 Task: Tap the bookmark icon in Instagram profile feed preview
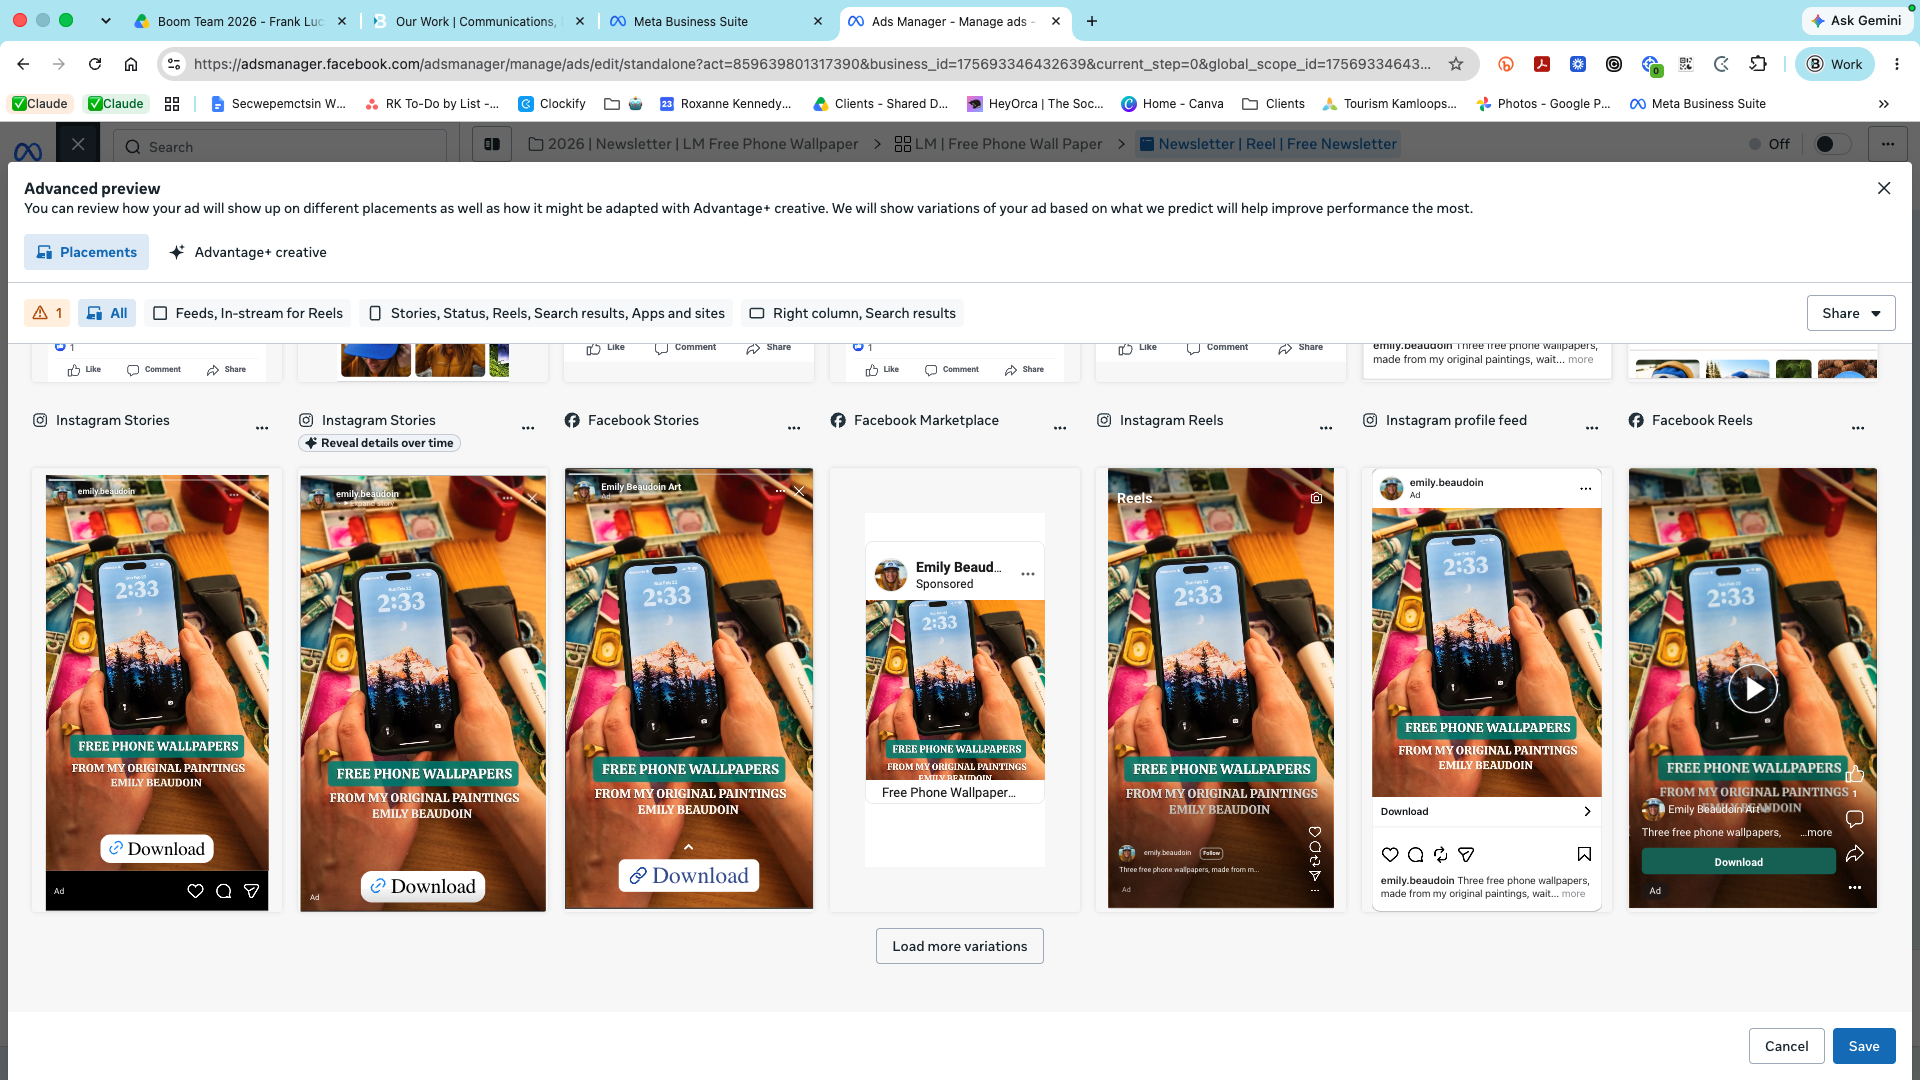tap(1584, 854)
